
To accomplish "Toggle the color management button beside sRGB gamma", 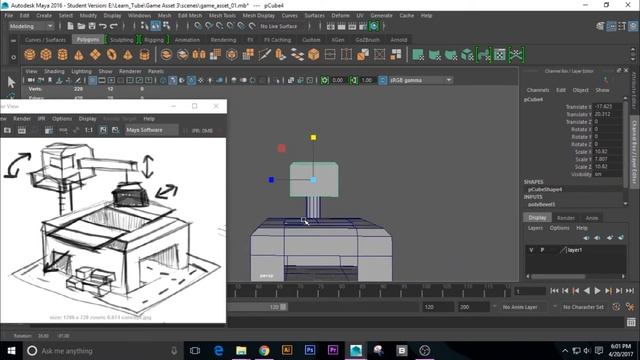I will 382,80.
